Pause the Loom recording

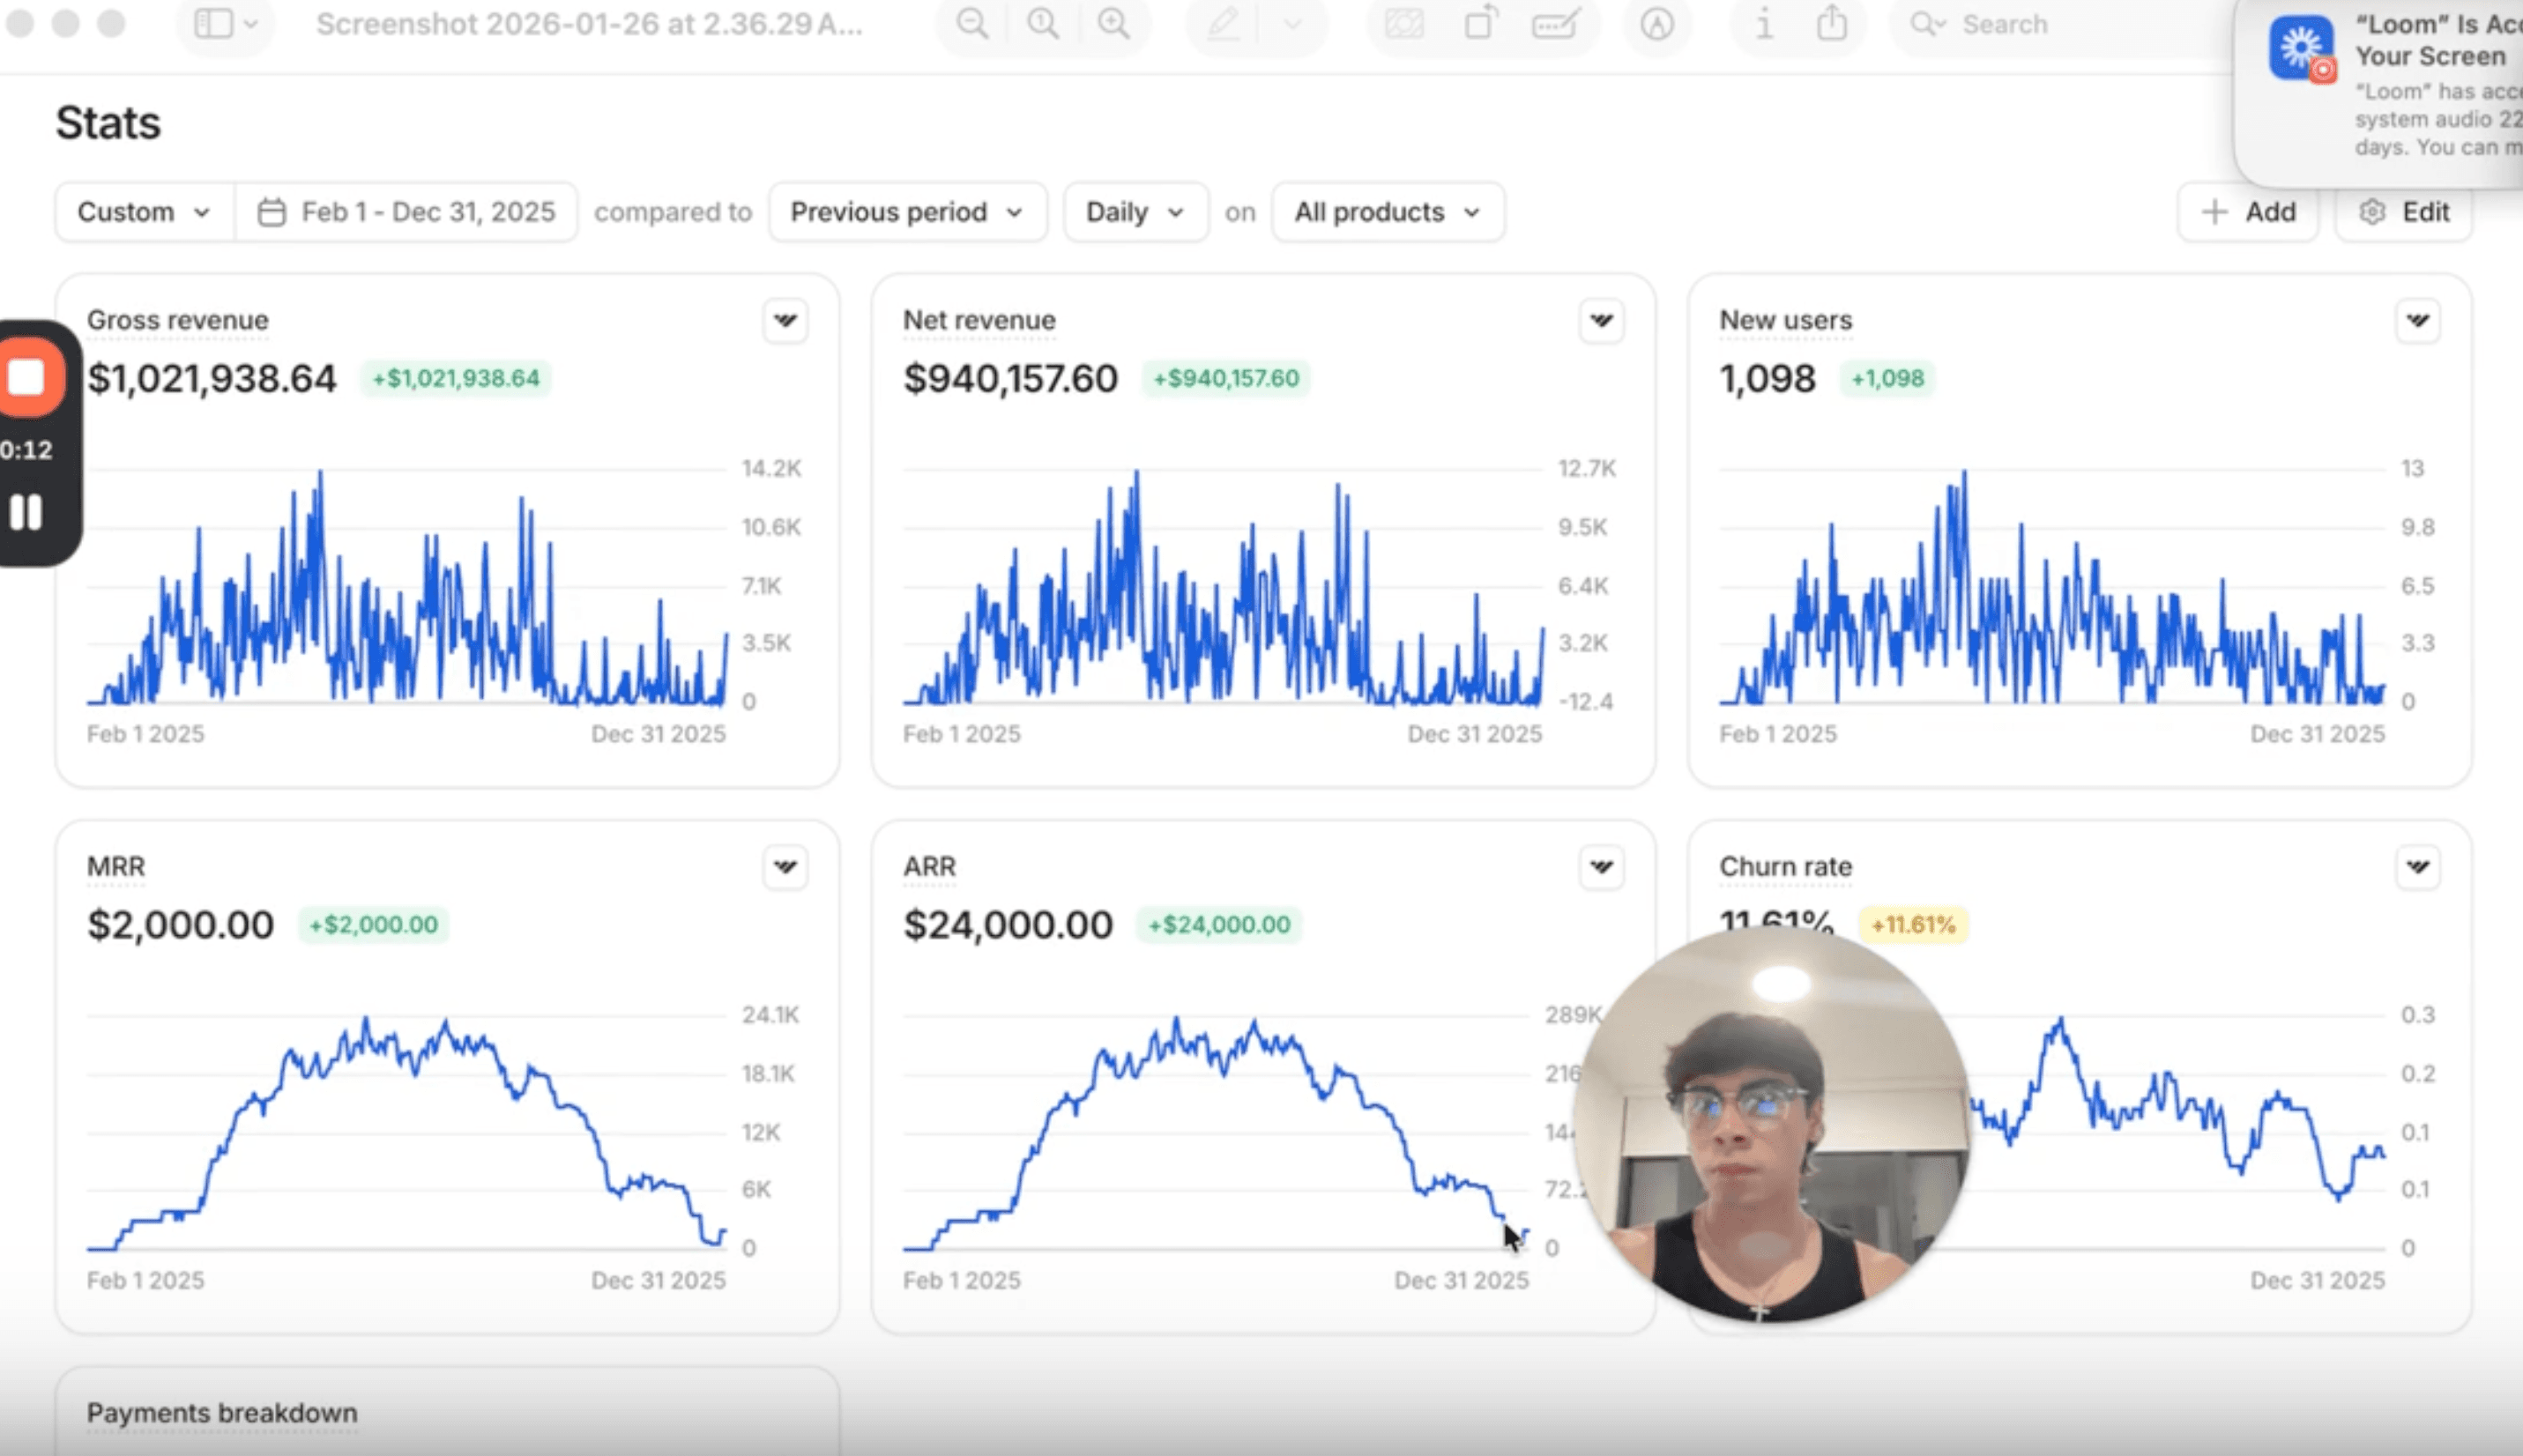(26, 512)
